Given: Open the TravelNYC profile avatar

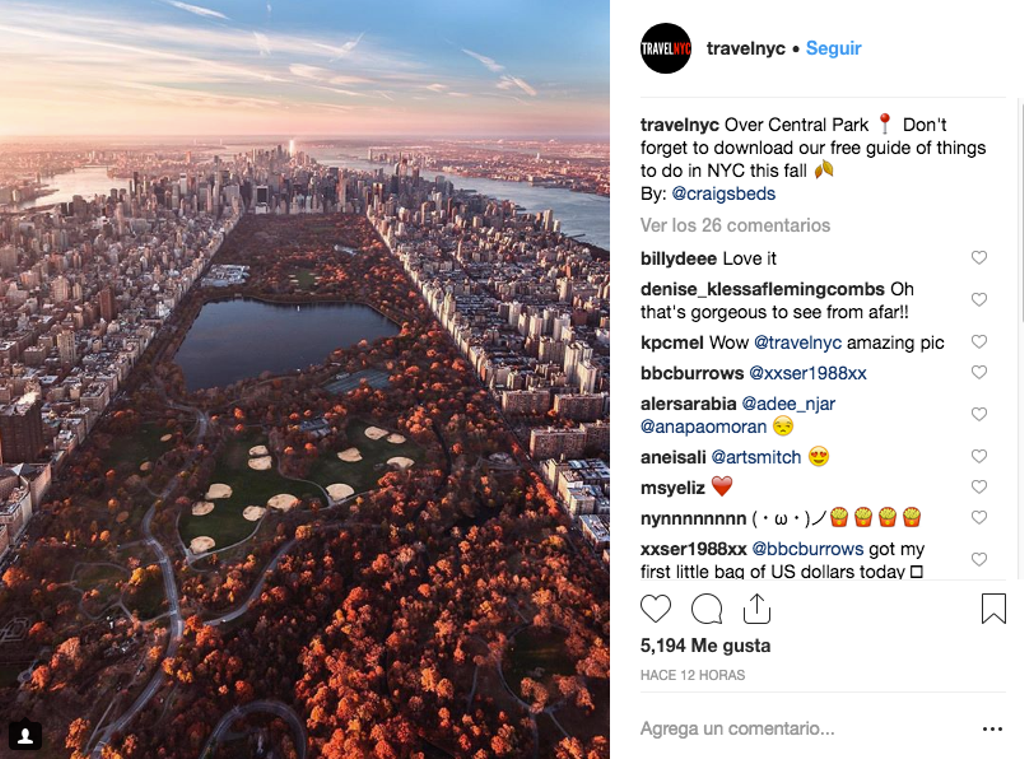Looking at the screenshot, I should [x=665, y=48].
